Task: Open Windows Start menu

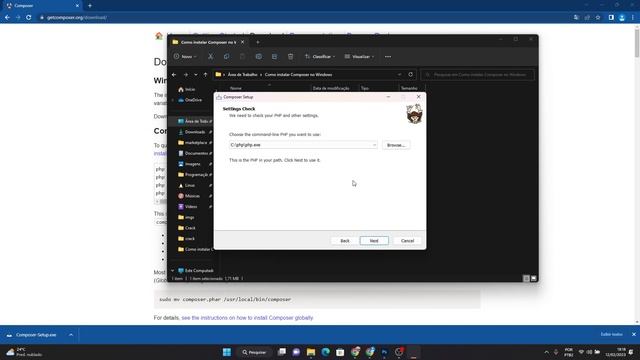Action: (x=227, y=352)
